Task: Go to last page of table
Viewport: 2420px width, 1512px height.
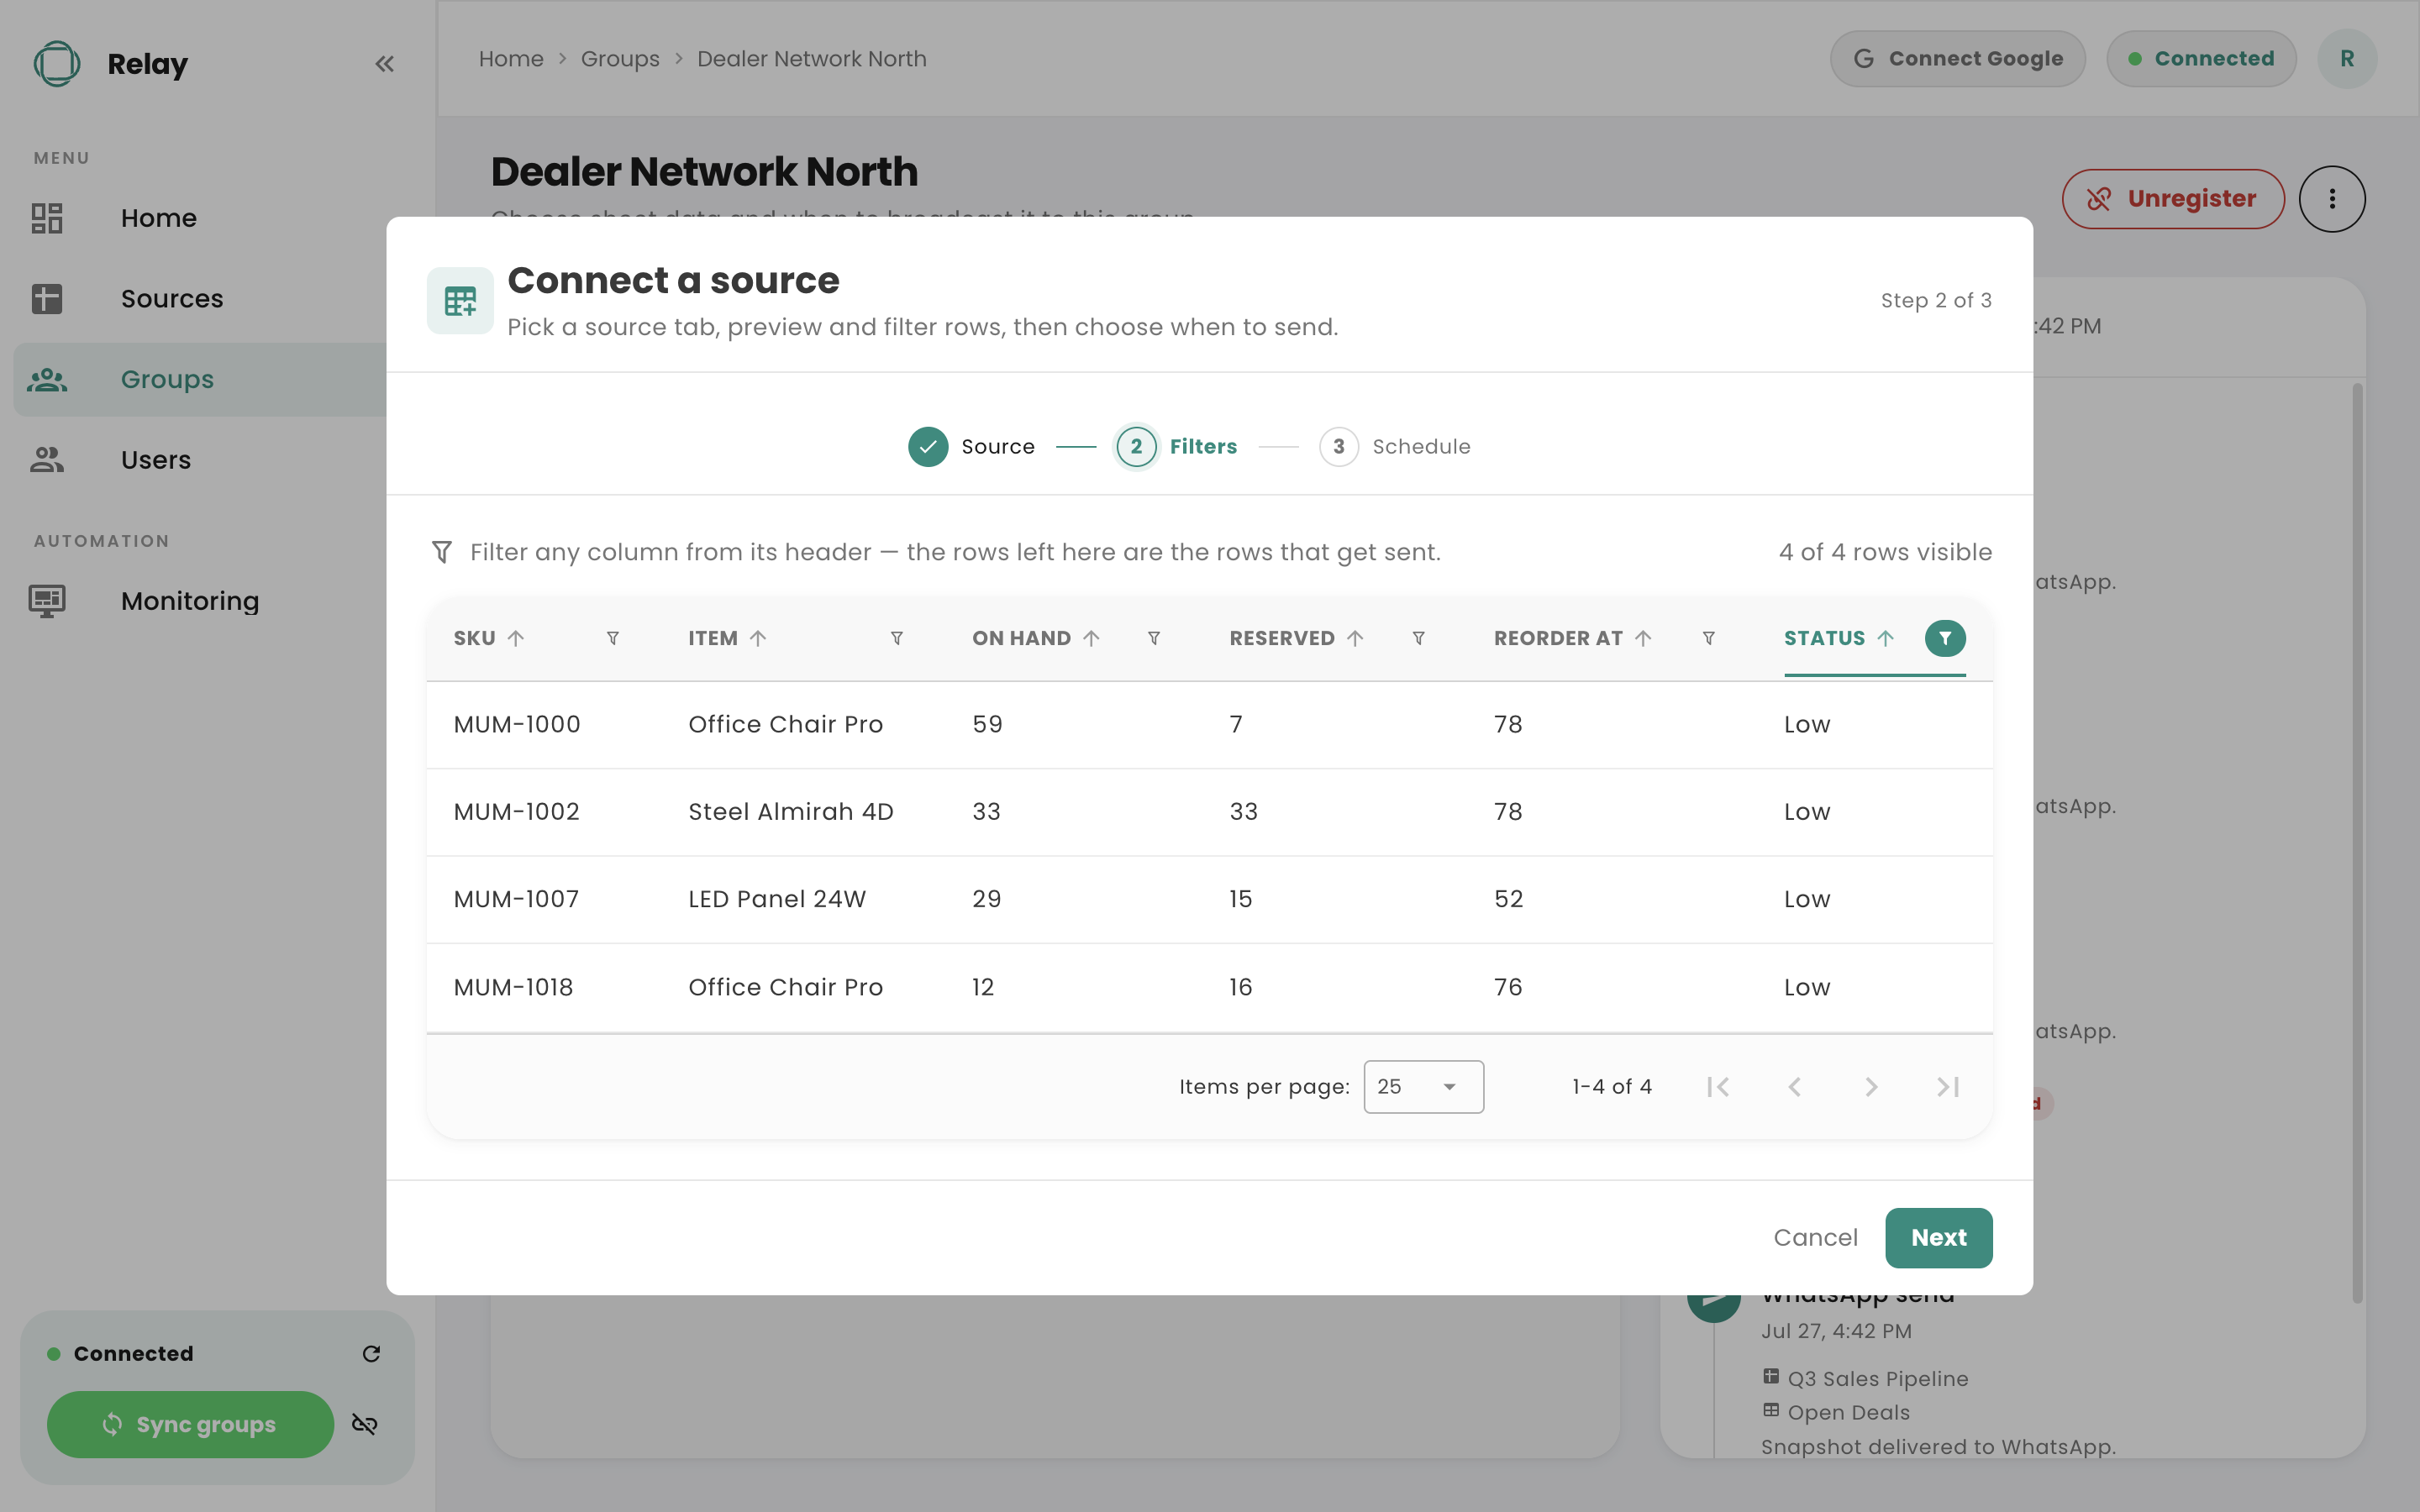Action: point(1947,1086)
